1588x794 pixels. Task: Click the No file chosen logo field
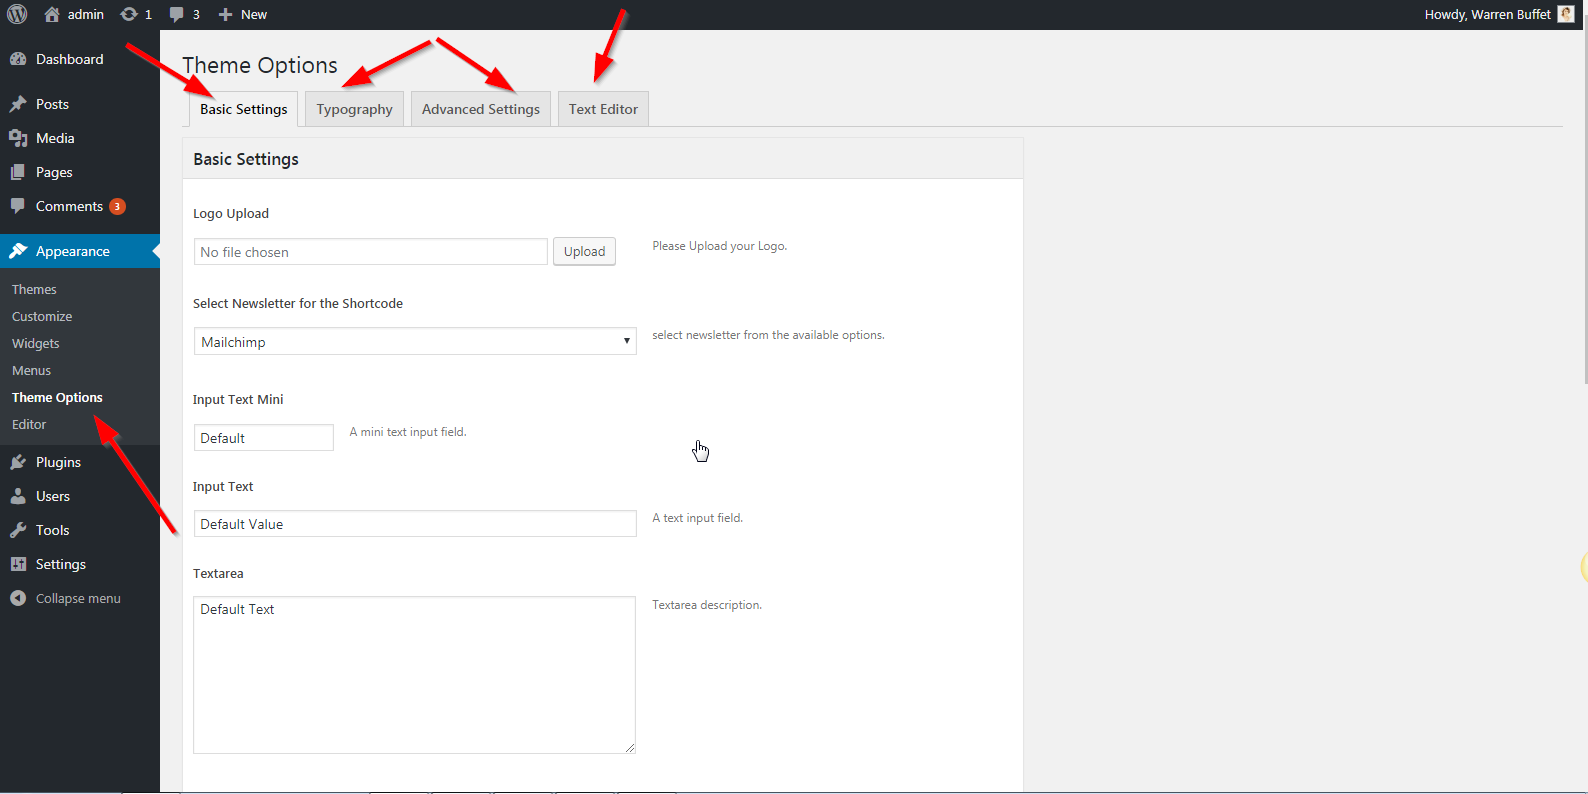[x=371, y=251]
